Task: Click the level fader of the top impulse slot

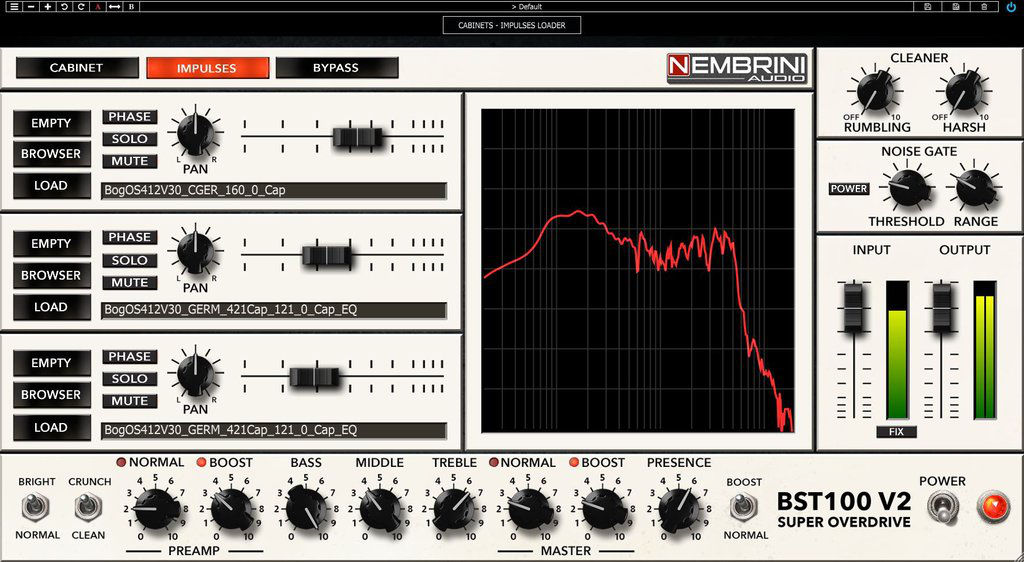Action: point(357,137)
